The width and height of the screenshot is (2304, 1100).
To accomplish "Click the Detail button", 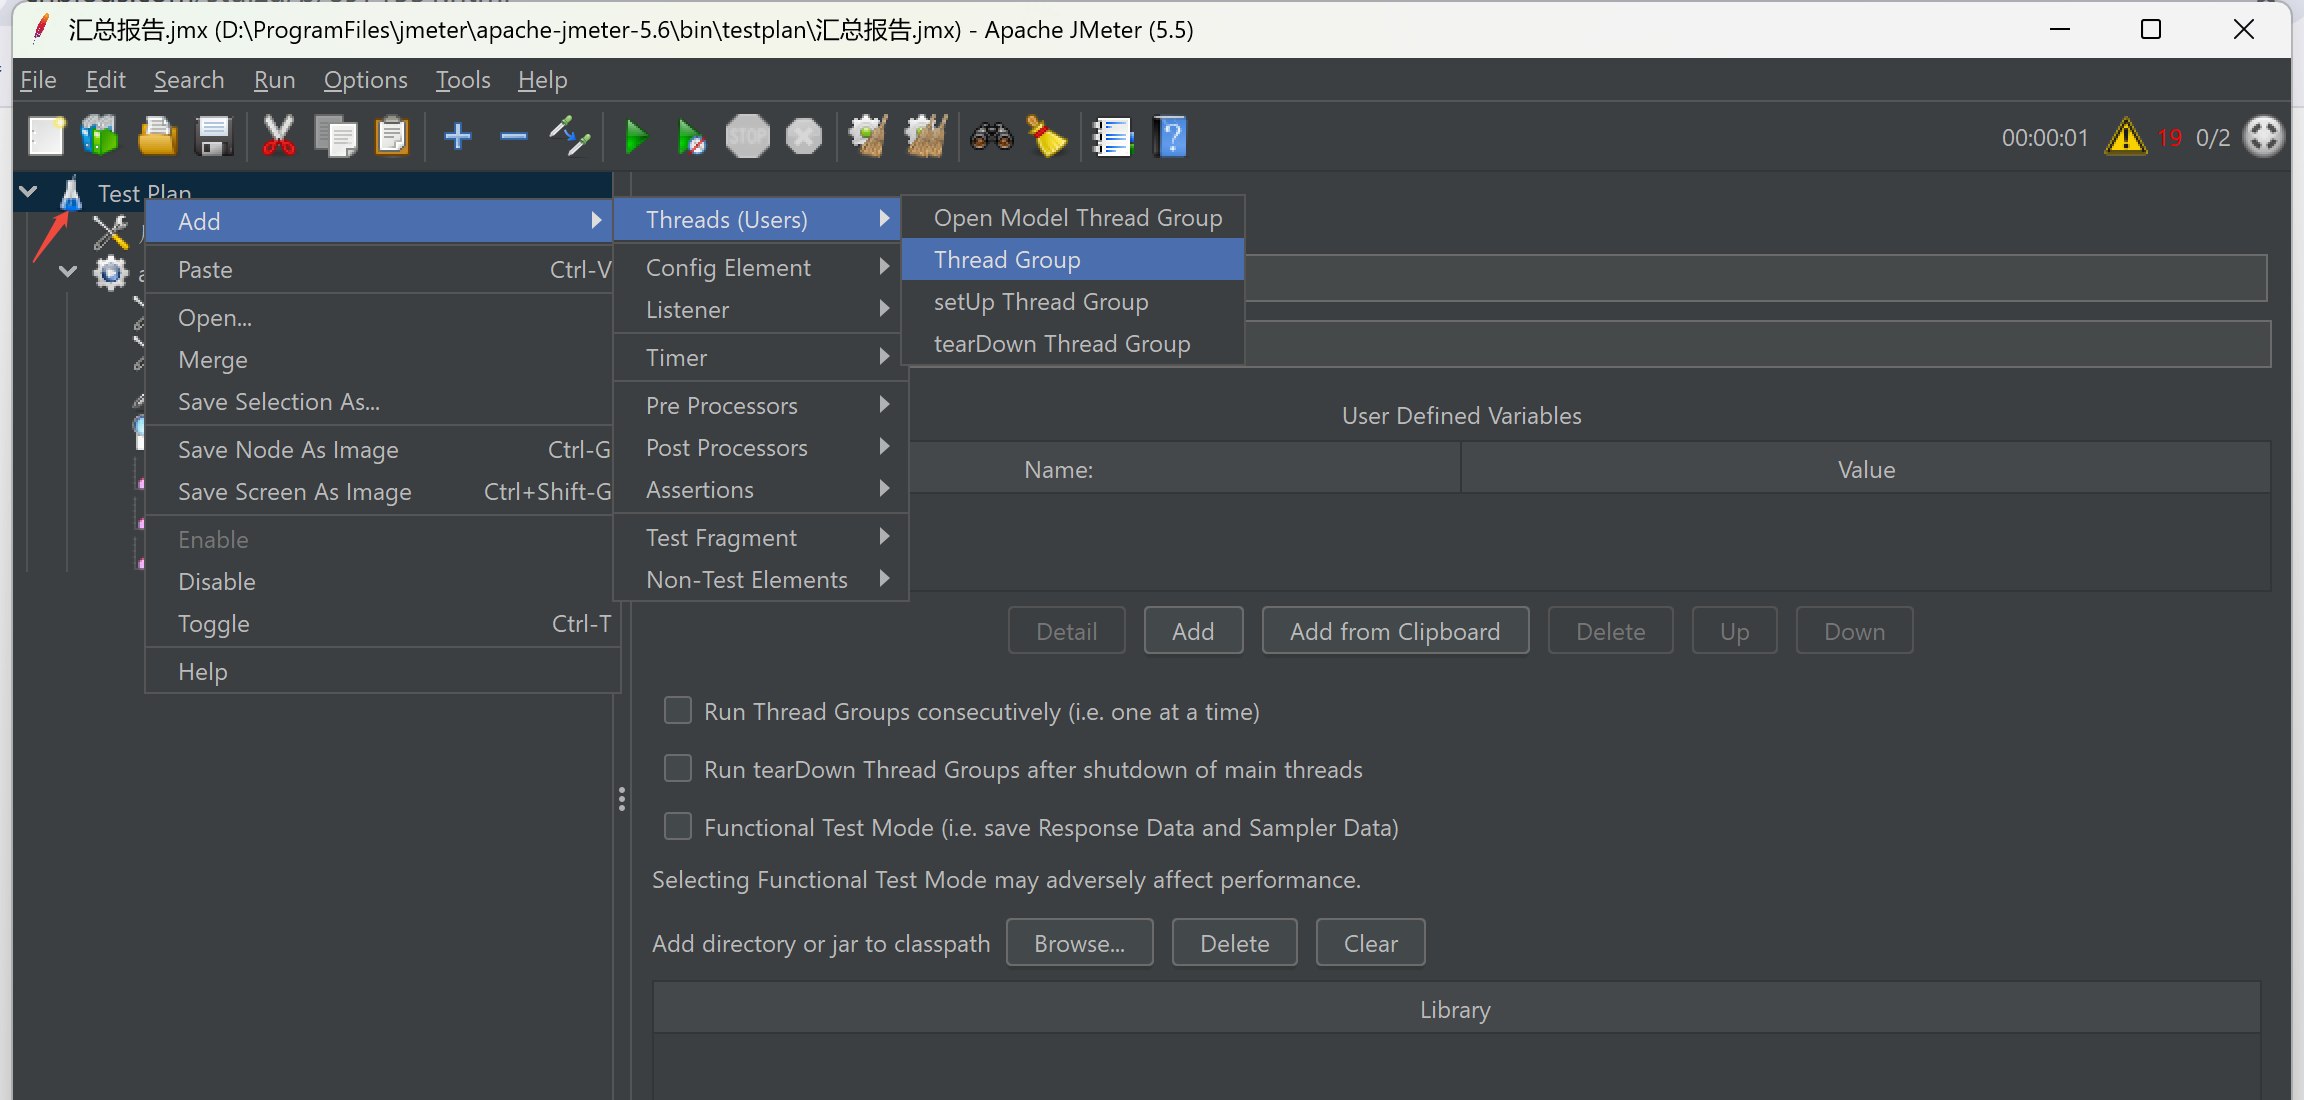I will [x=1066, y=631].
